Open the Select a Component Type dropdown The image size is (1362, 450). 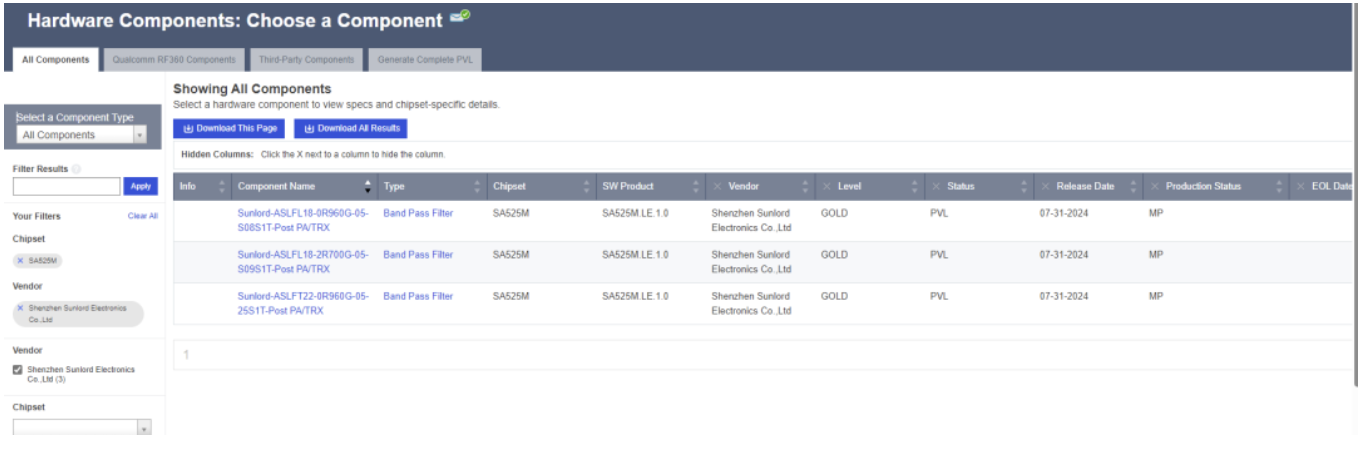pyautogui.click(x=82, y=135)
